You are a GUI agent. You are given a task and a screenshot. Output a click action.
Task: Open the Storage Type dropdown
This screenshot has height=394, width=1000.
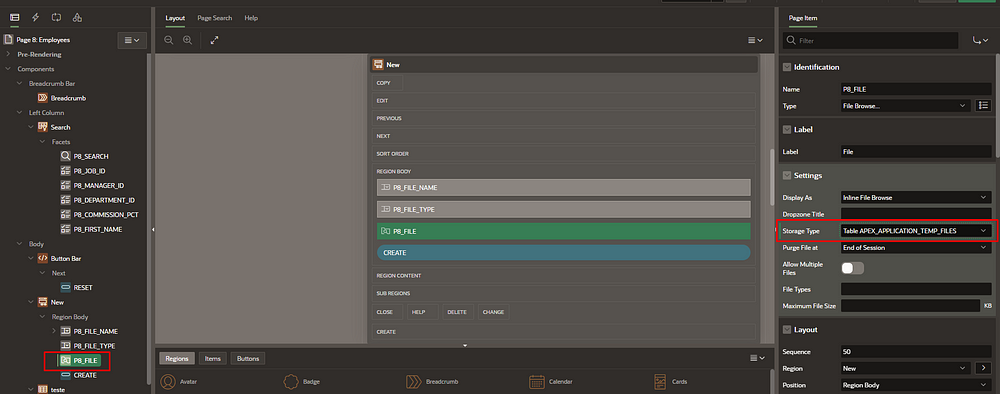point(916,231)
